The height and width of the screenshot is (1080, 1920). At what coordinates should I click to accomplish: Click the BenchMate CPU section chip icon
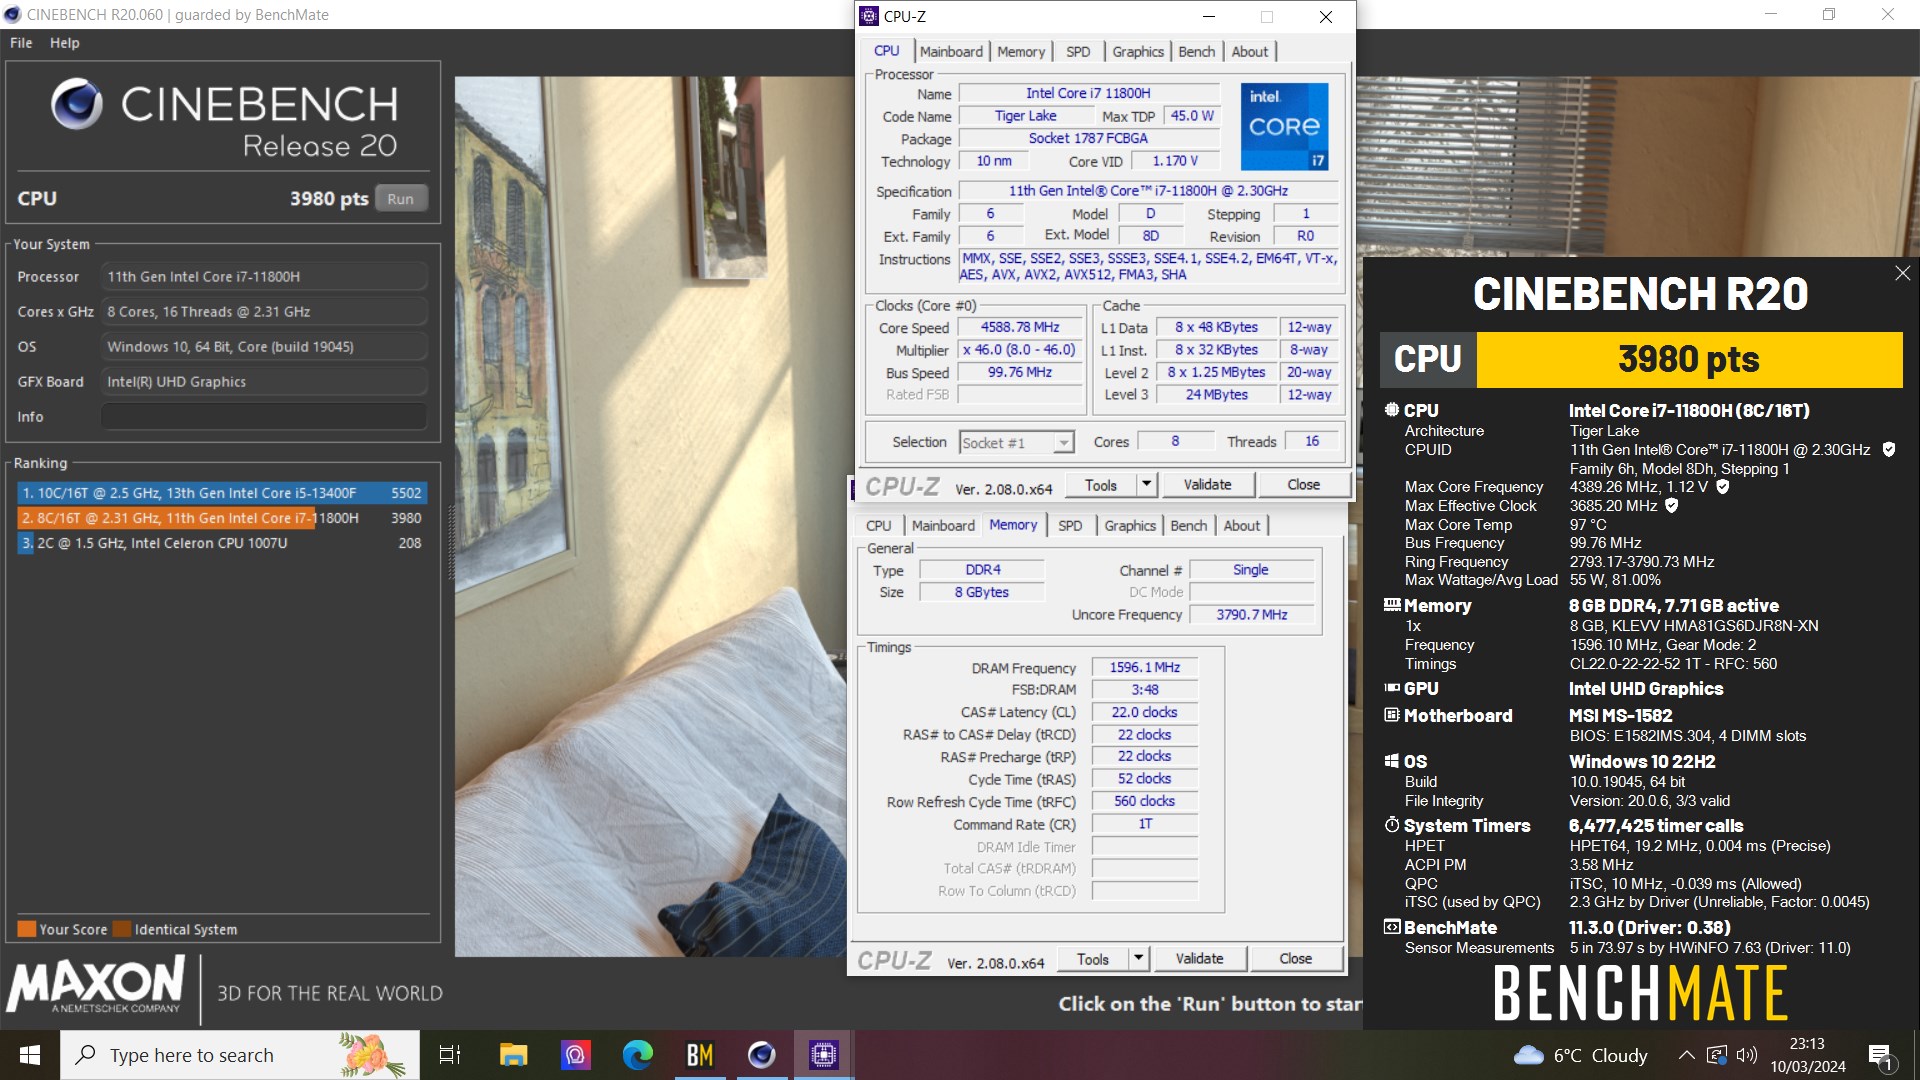point(1392,410)
